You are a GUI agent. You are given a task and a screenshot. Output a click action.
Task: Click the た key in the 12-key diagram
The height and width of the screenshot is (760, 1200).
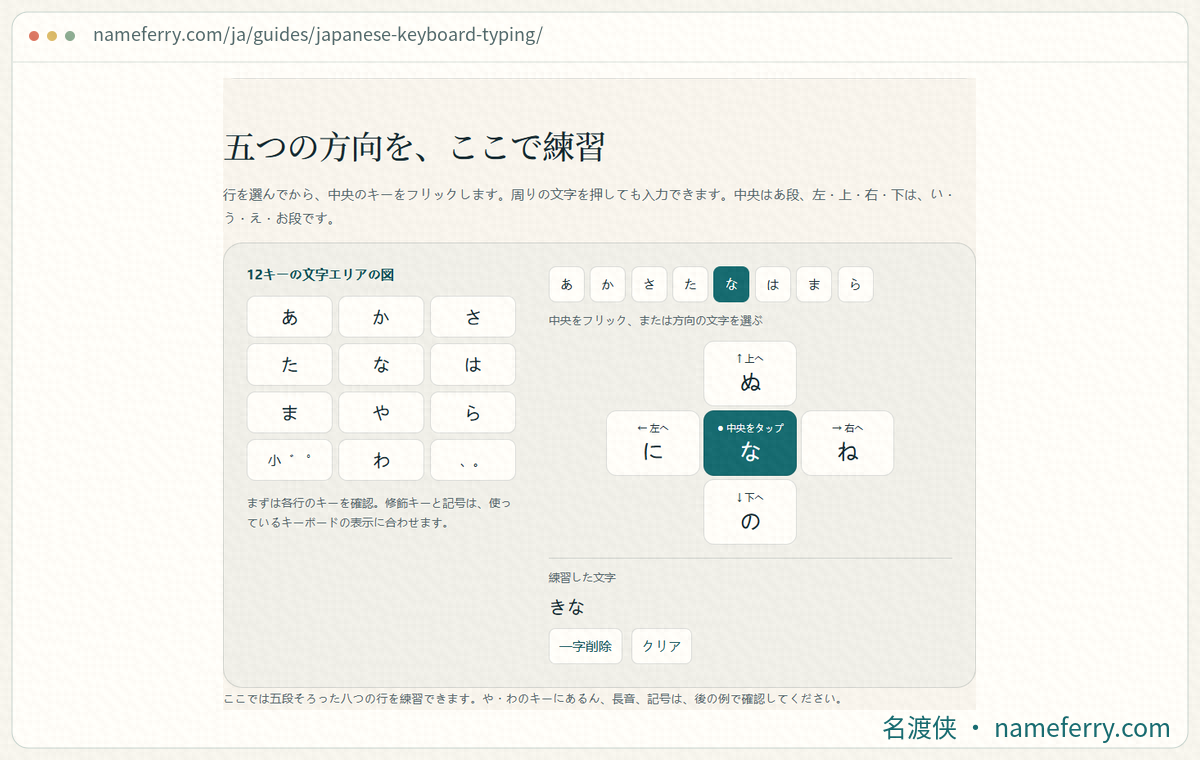[290, 365]
